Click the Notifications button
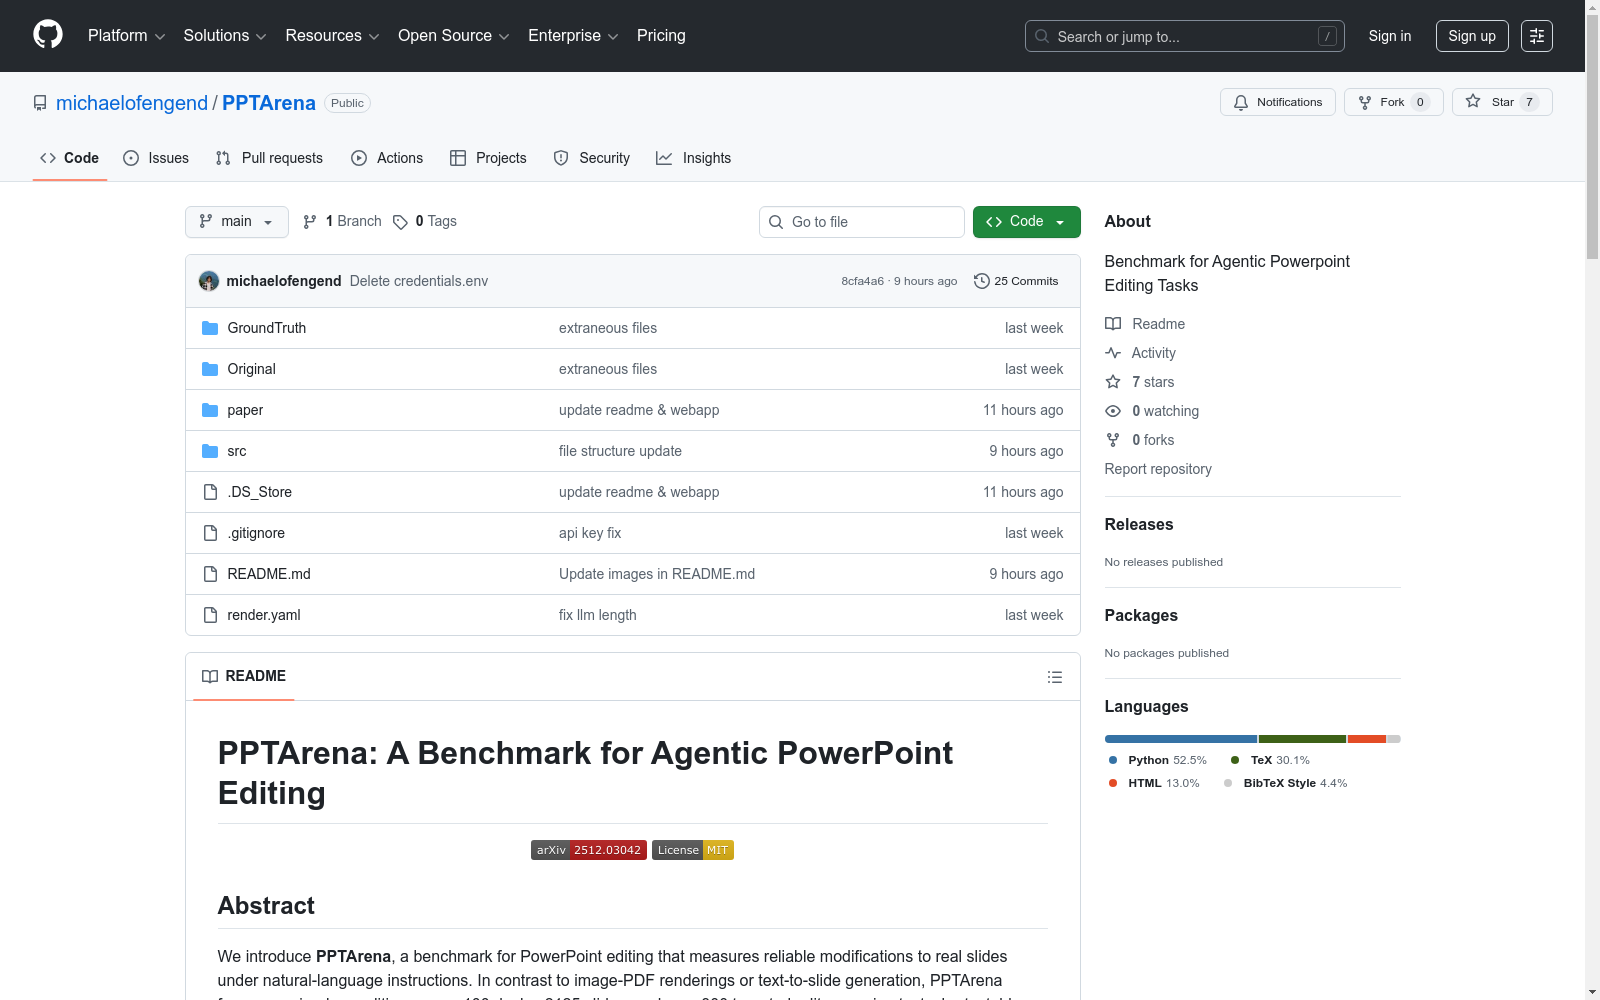The height and width of the screenshot is (1000, 1600). click(x=1278, y=102)
